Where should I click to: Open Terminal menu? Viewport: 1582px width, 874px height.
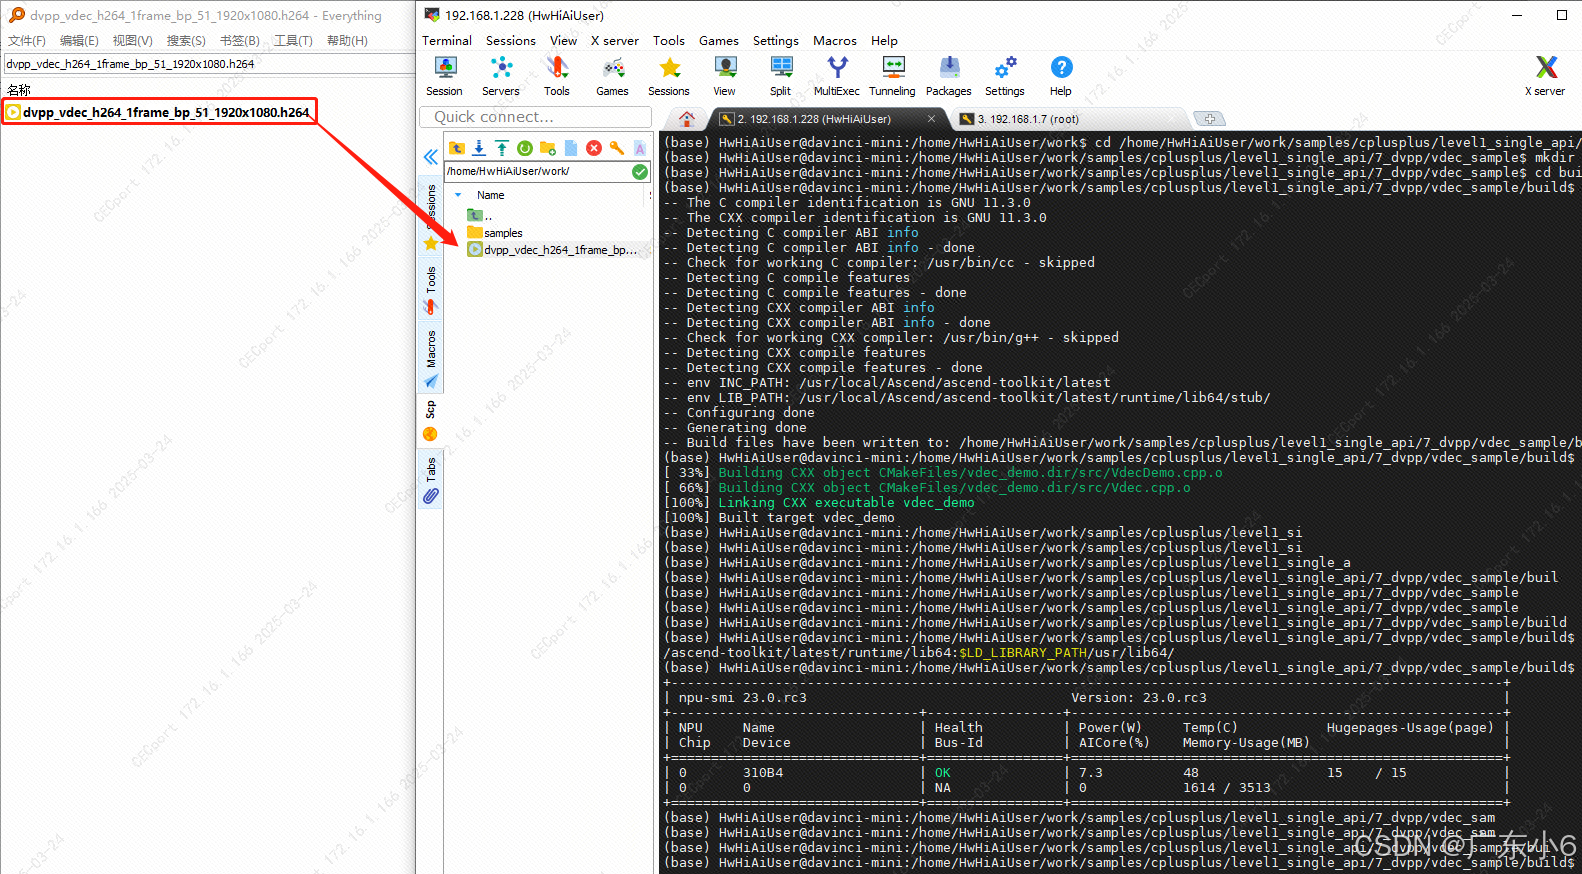click(x=447, y=41)
